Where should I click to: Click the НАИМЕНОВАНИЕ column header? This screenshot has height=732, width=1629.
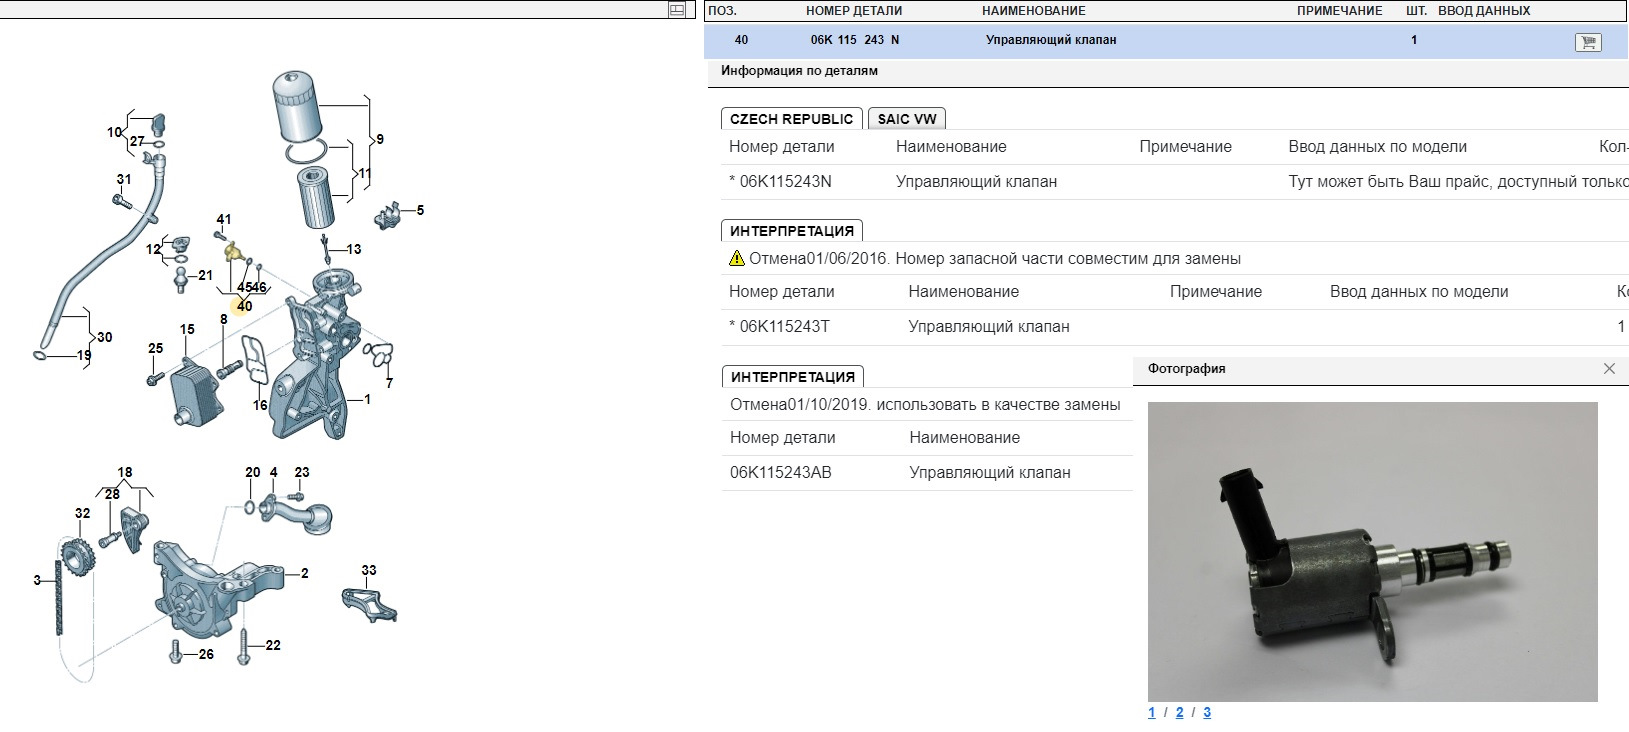(1034, 11)
